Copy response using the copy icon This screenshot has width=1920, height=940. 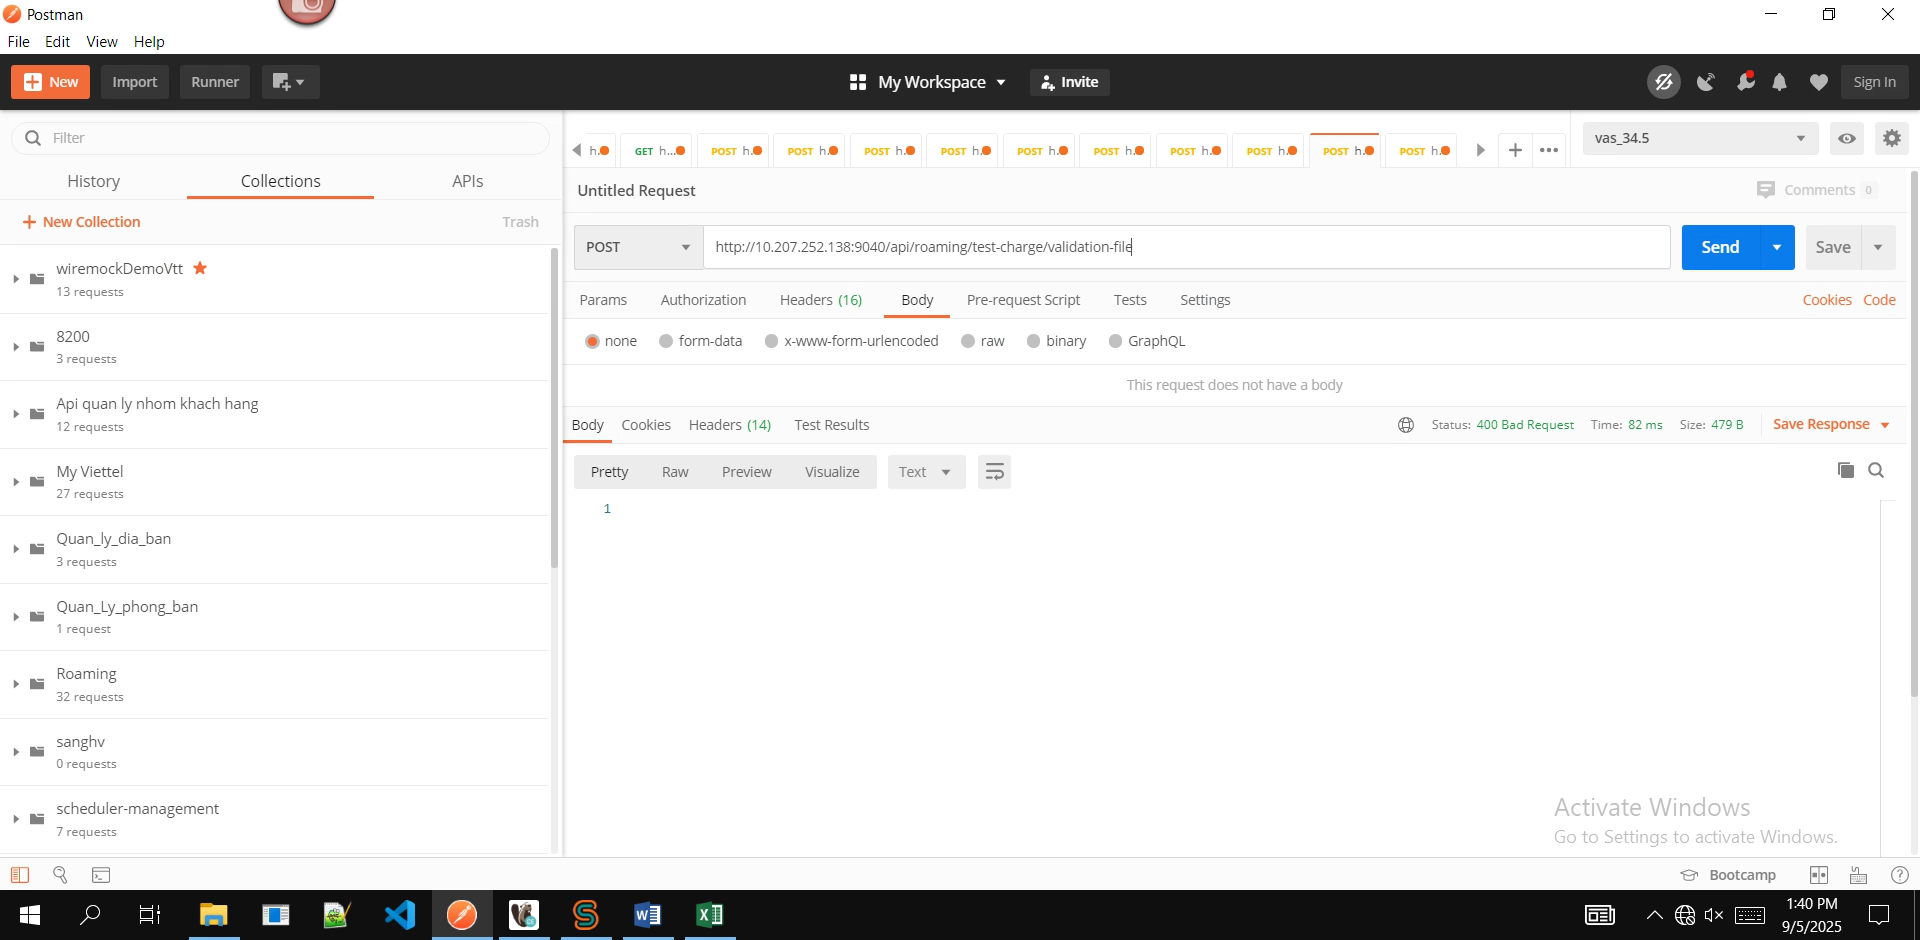[x=1845, y=471]
